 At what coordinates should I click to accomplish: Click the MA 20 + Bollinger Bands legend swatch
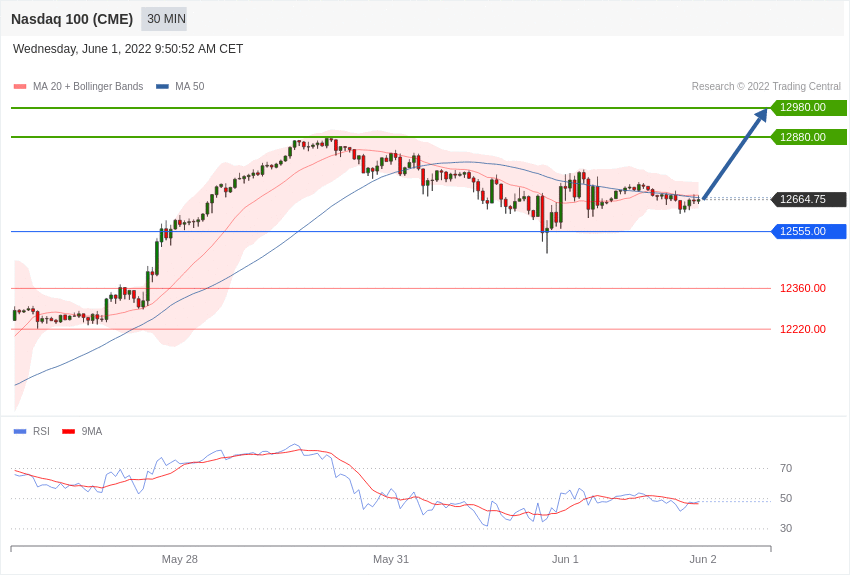(20, 87)
